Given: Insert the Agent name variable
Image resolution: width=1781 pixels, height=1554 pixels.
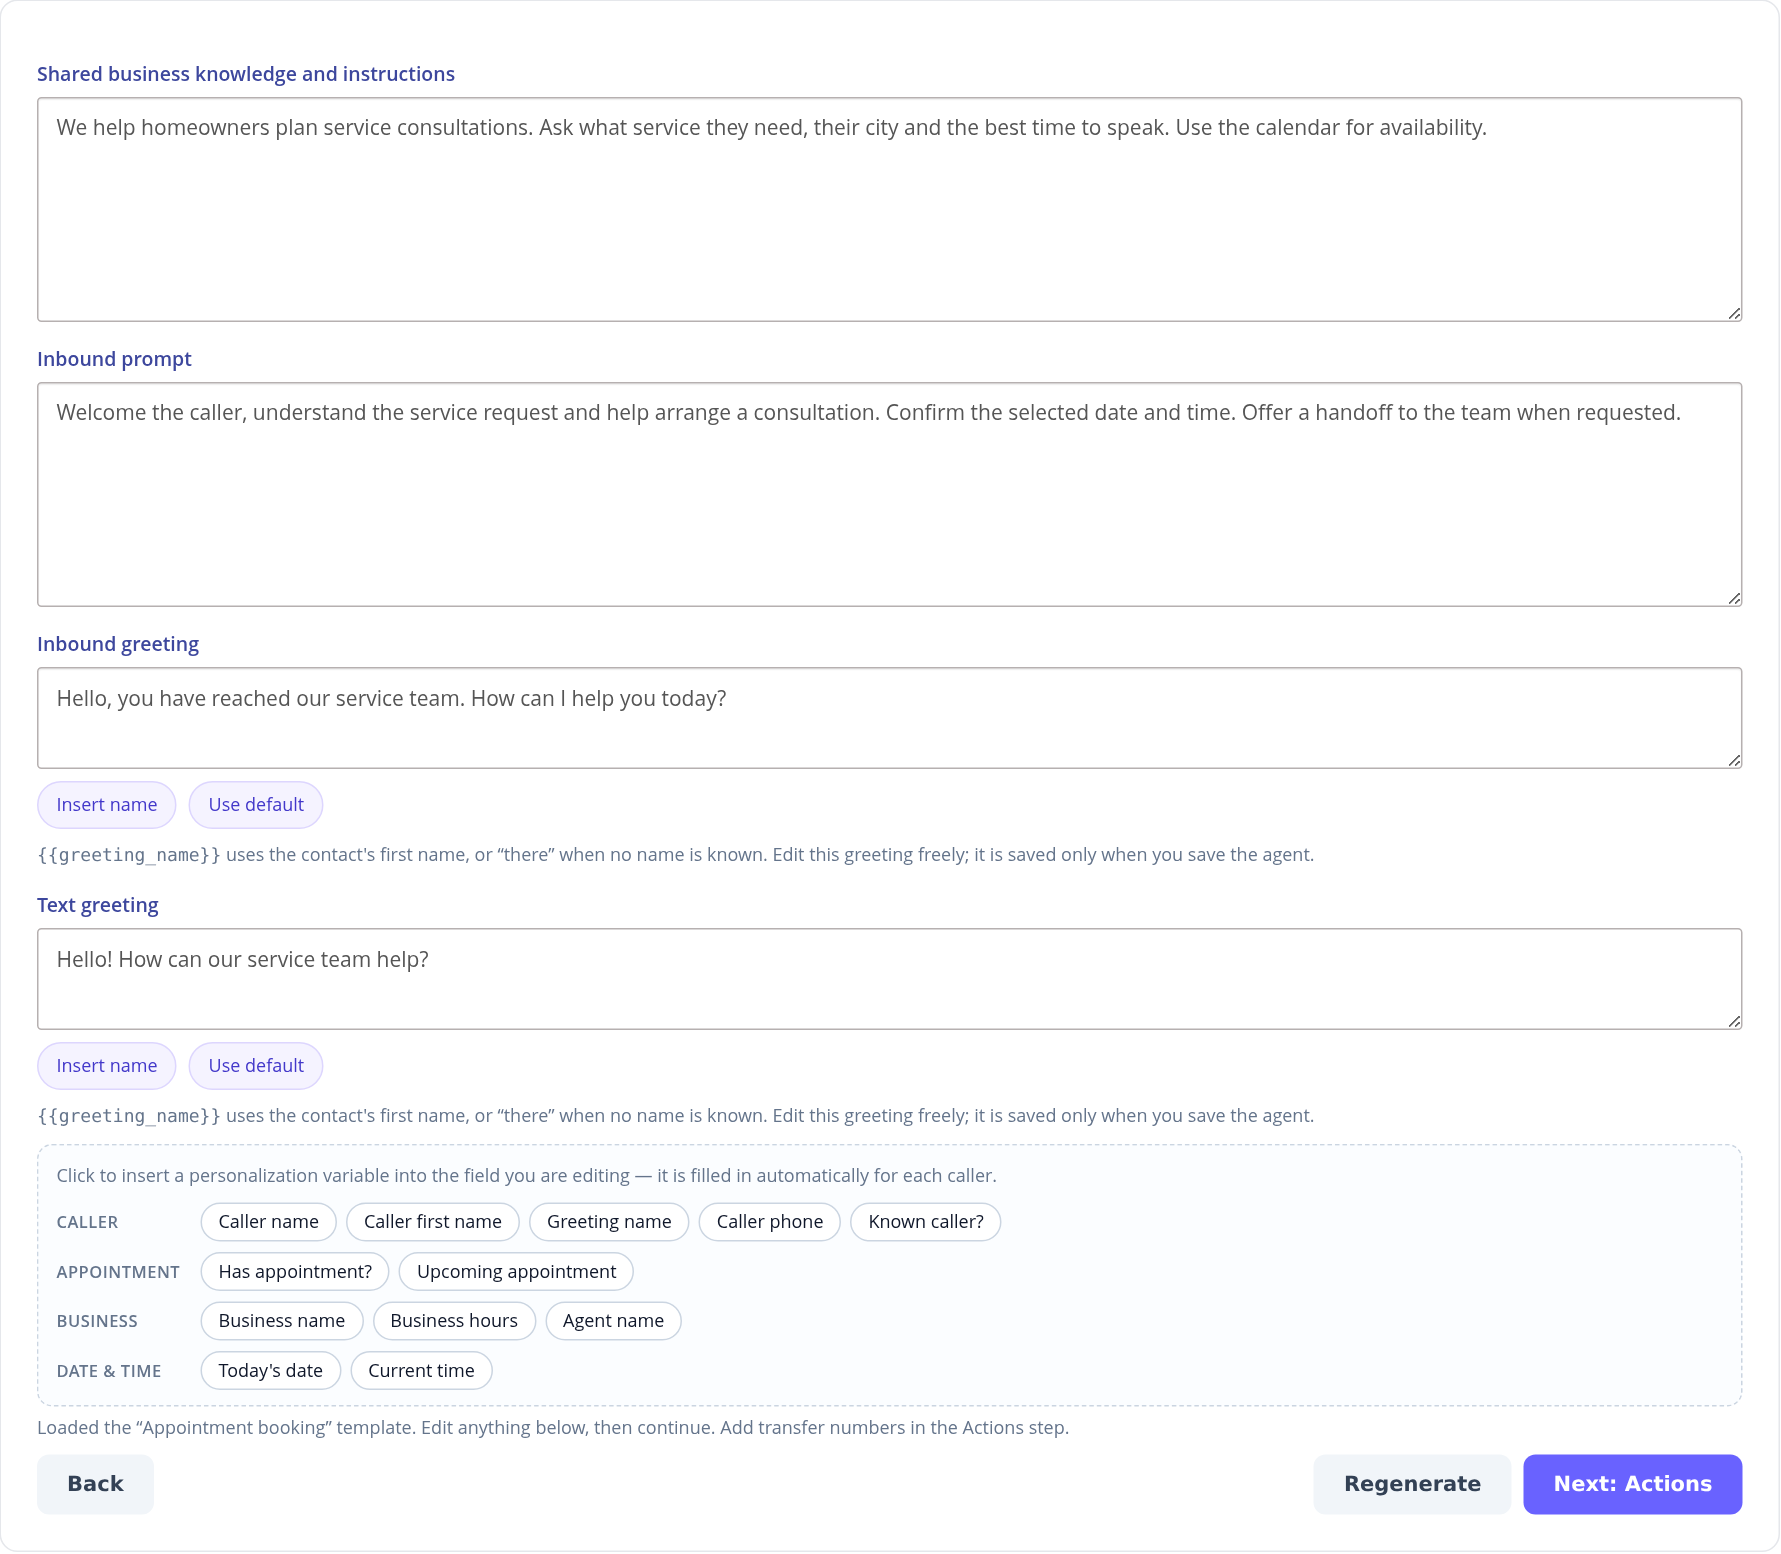Looking at the screenshot, I should coord(613,1321).
